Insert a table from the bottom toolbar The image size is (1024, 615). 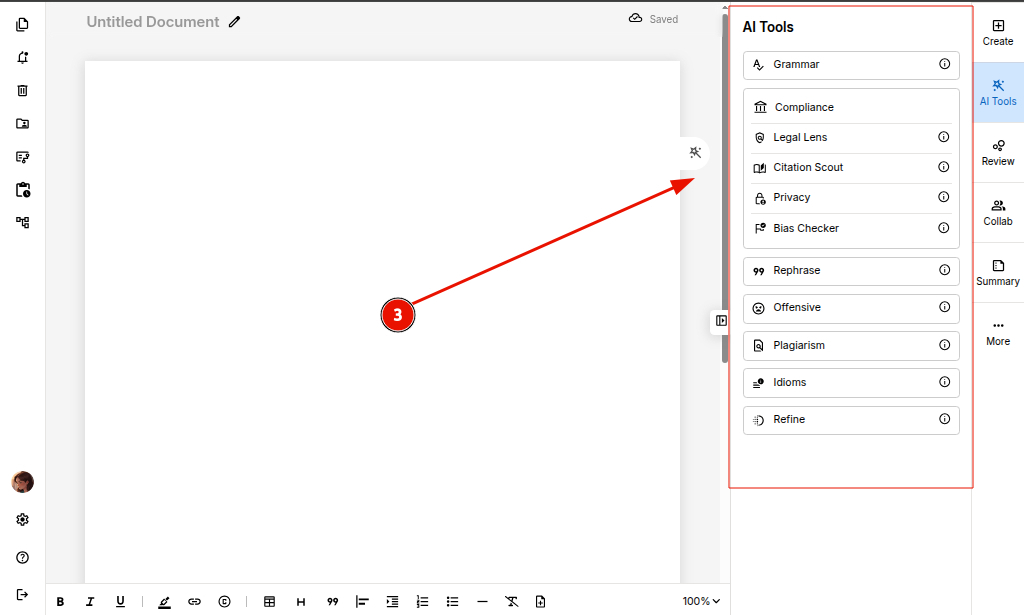[x=269, y=601]
